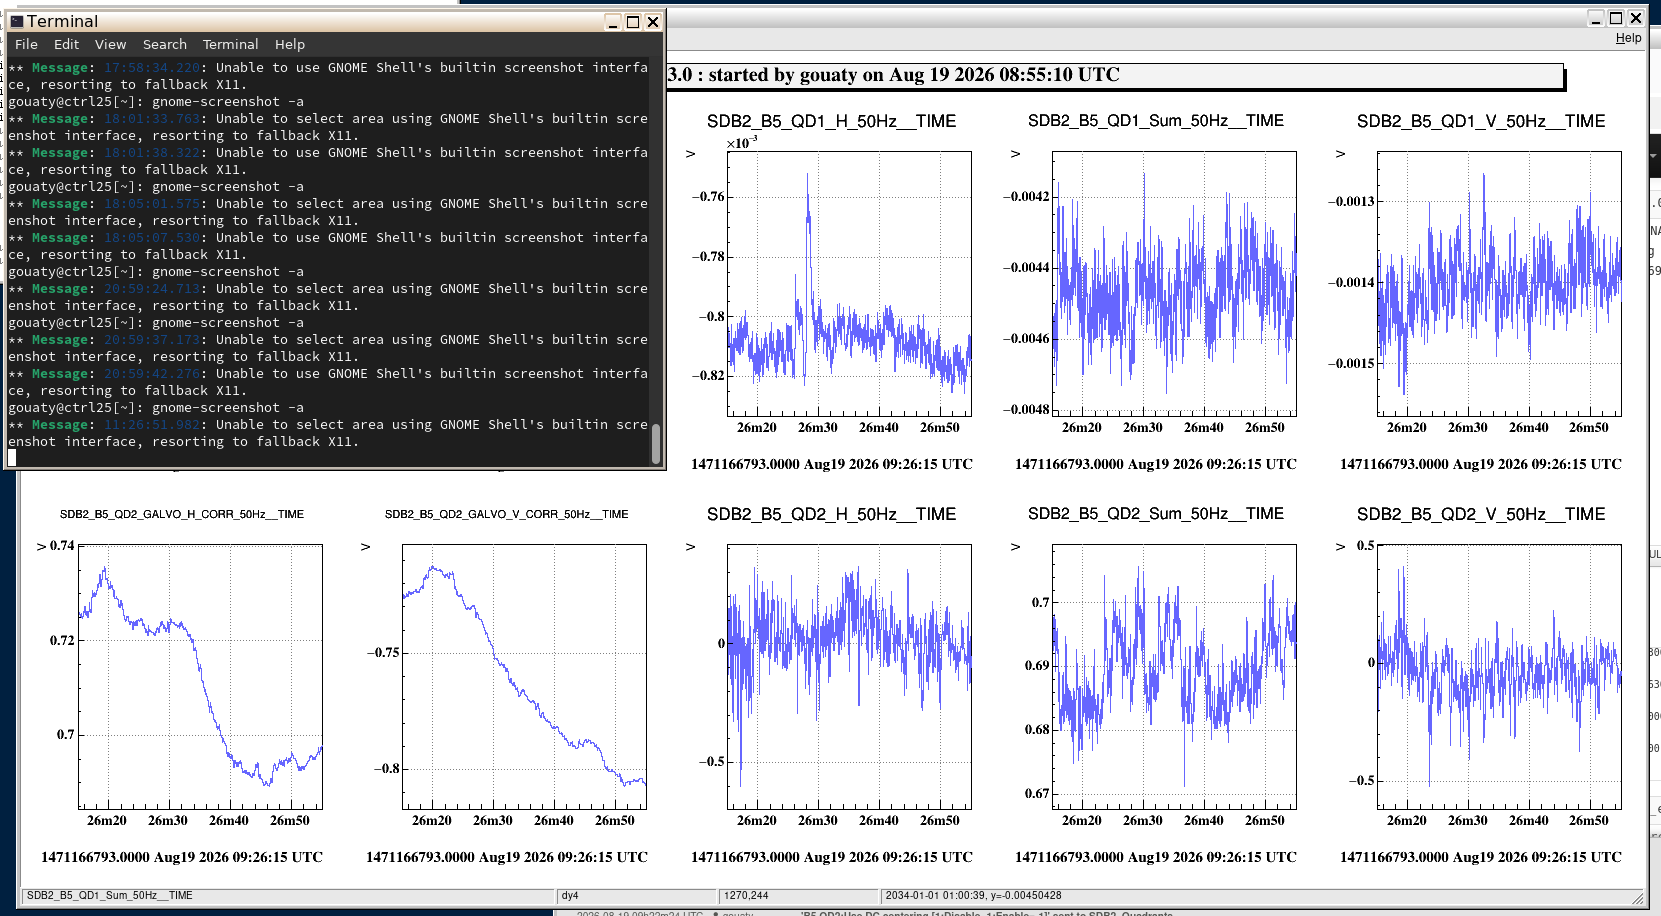Open the Edit menu in Terminal

[x=66, y=44]
